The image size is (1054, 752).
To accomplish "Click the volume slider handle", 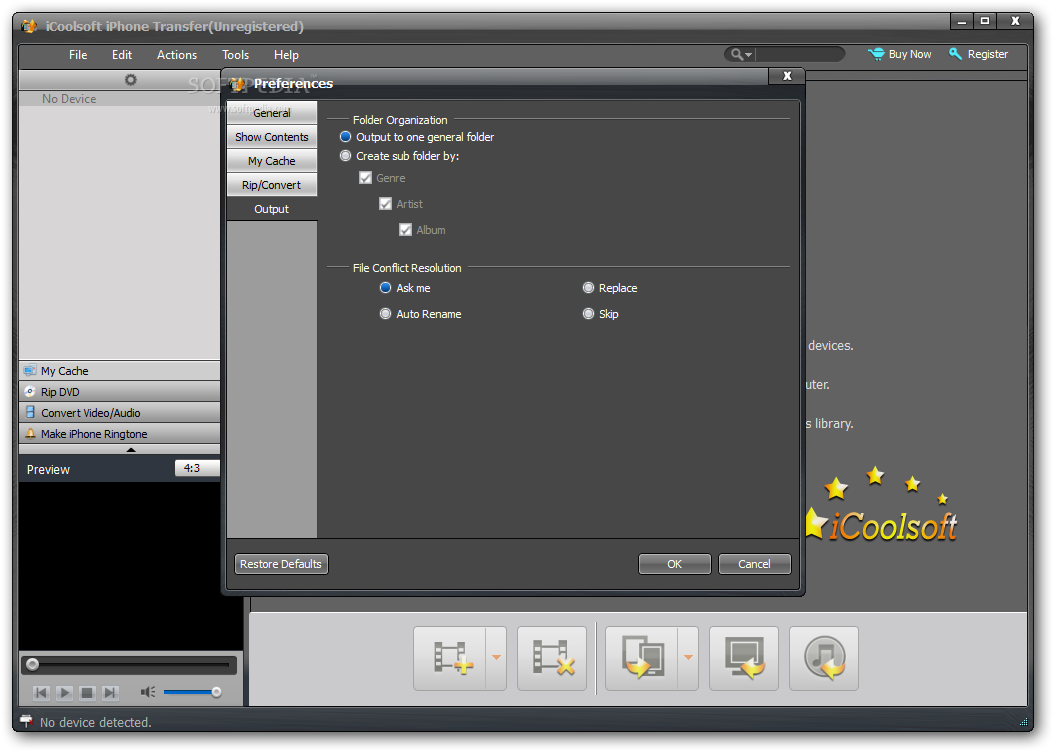I will click(x=216, y=692).
